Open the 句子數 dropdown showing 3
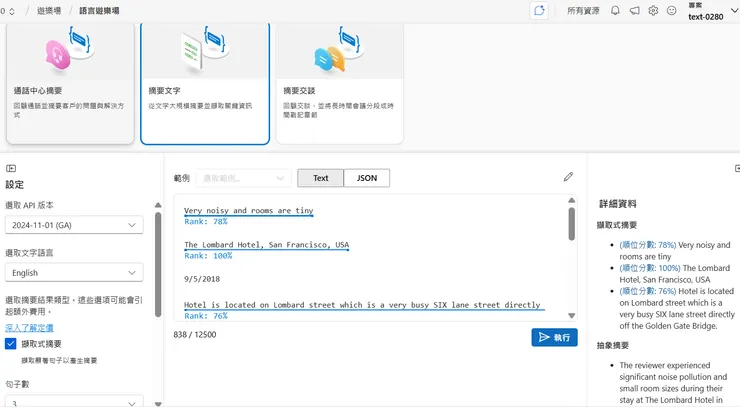 (74, 402)
